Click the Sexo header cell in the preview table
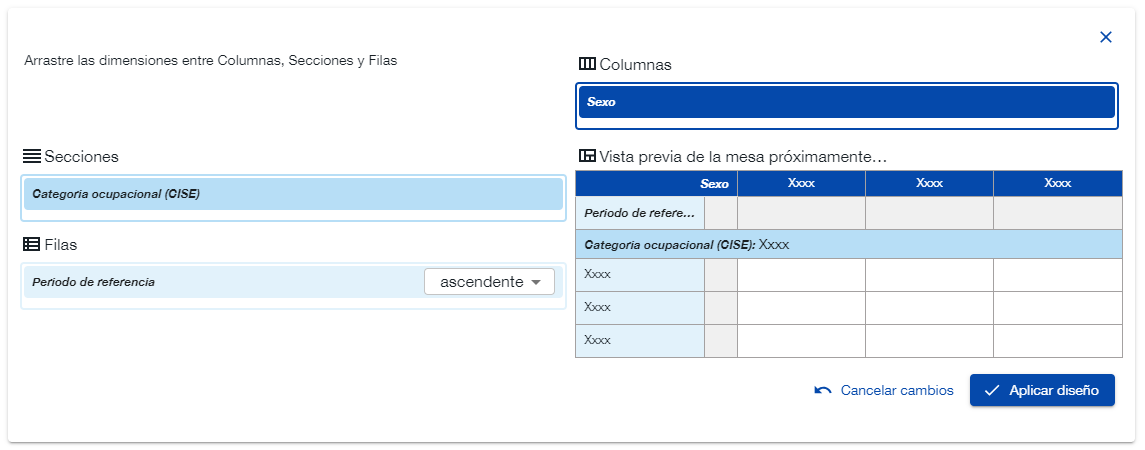1145x450 pixels. [x=656, y=183]
